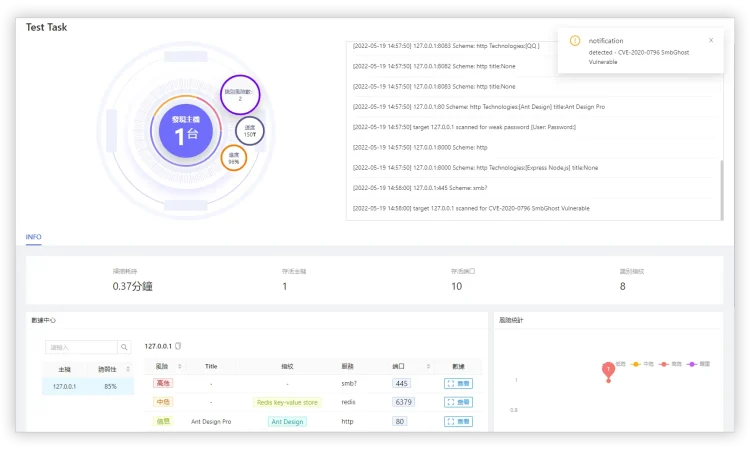Screen dimensions: 750x450
Task: Click the Title column header
Action: pyautogui.click(x=211, y=366)
